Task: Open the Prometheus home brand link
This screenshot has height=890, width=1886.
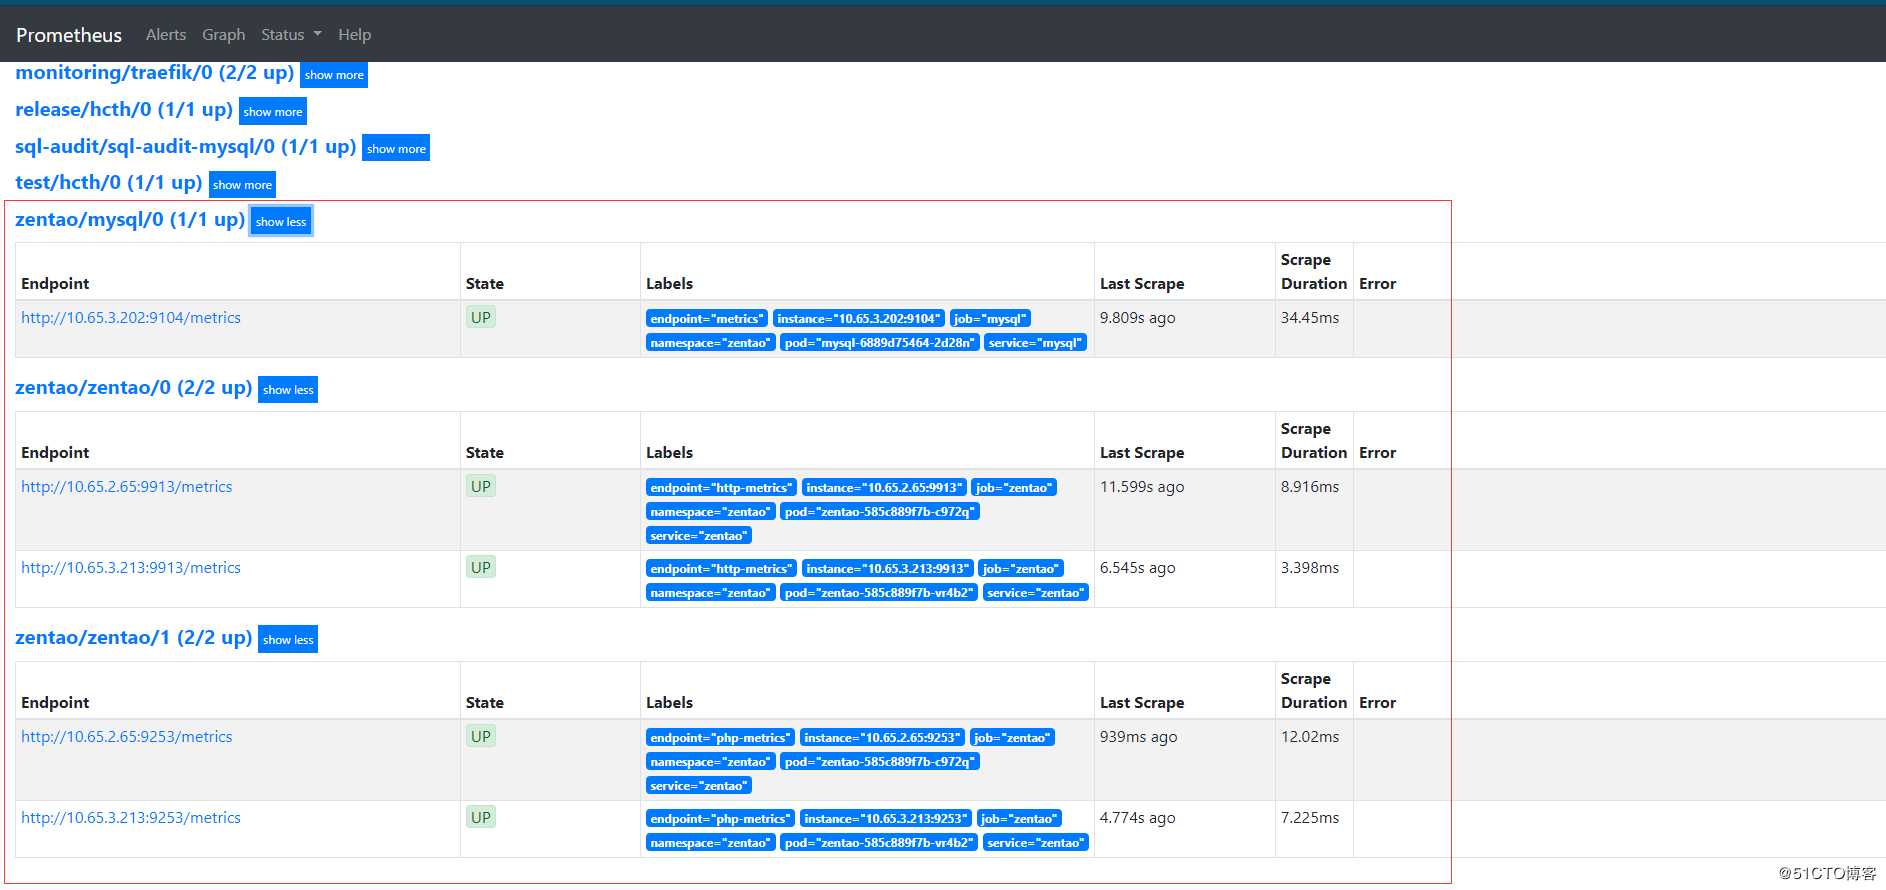Action: [69, 35]
